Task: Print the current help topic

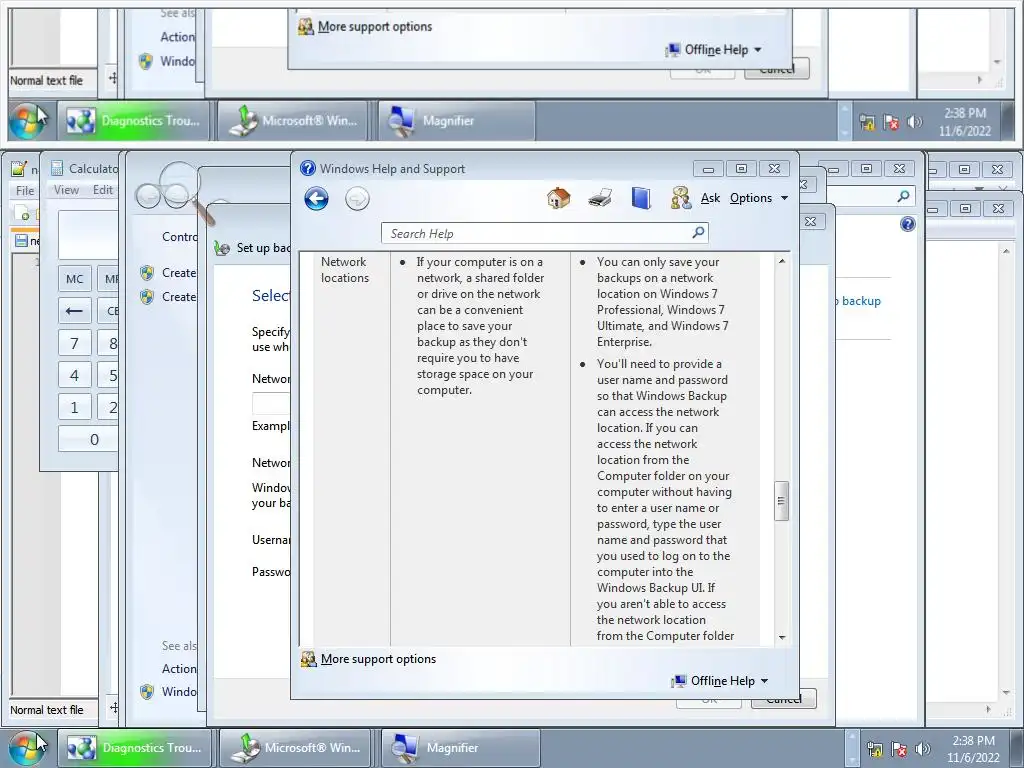Action: [x=600, y=197]
